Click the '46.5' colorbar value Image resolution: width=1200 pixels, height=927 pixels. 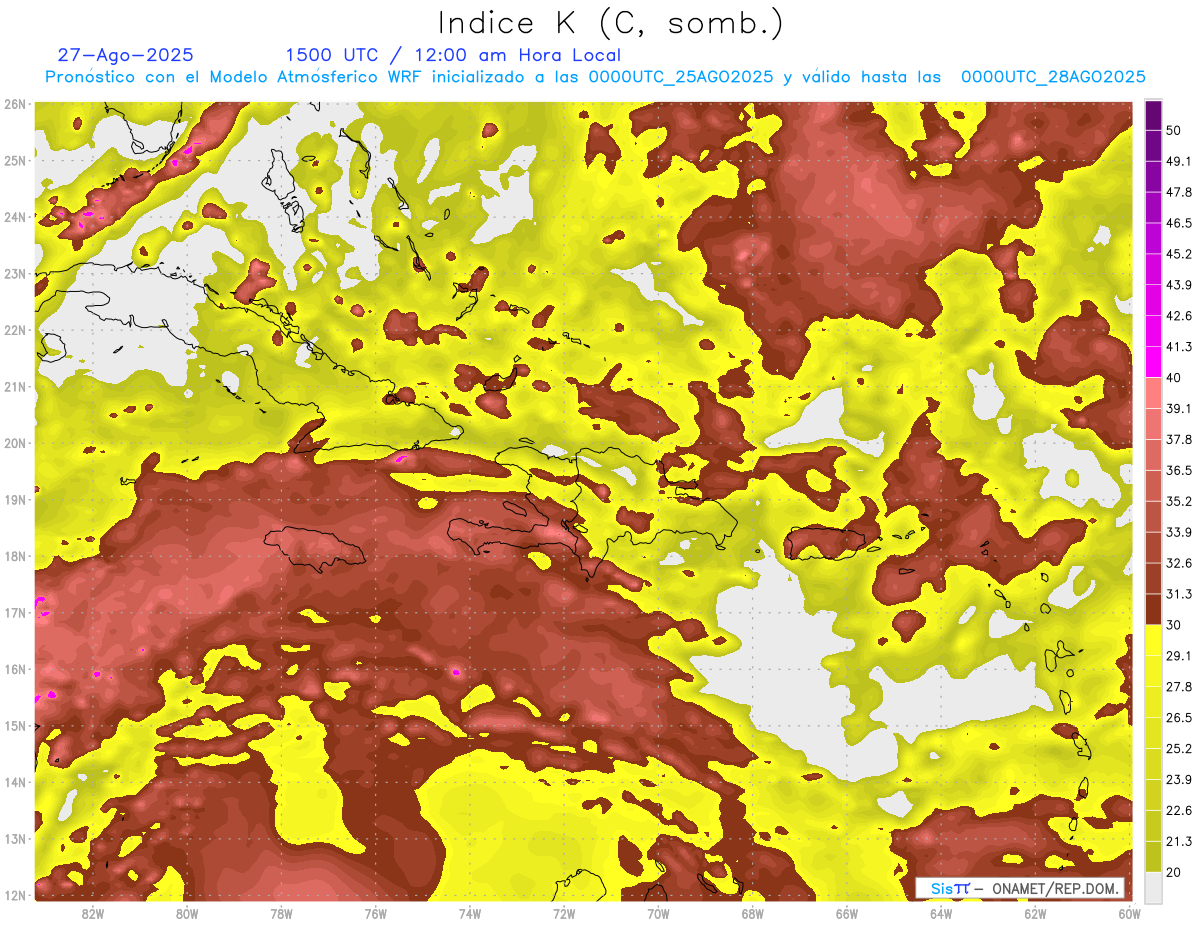[1179, 223]
